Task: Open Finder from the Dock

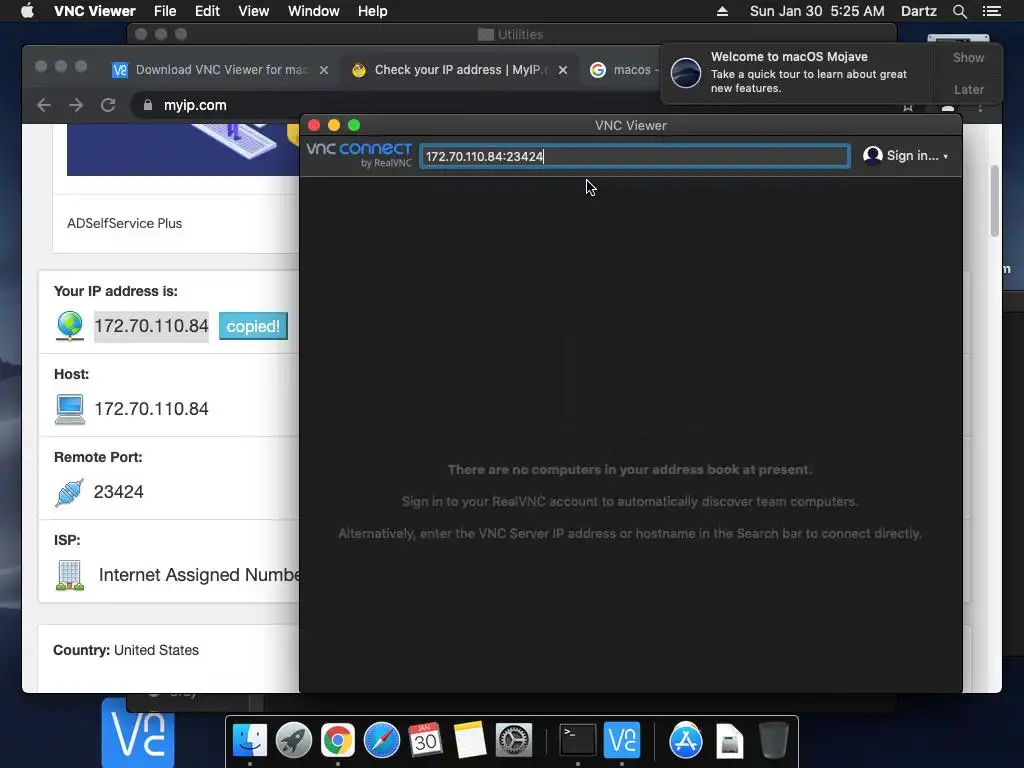Action: [x=249, y=741]
